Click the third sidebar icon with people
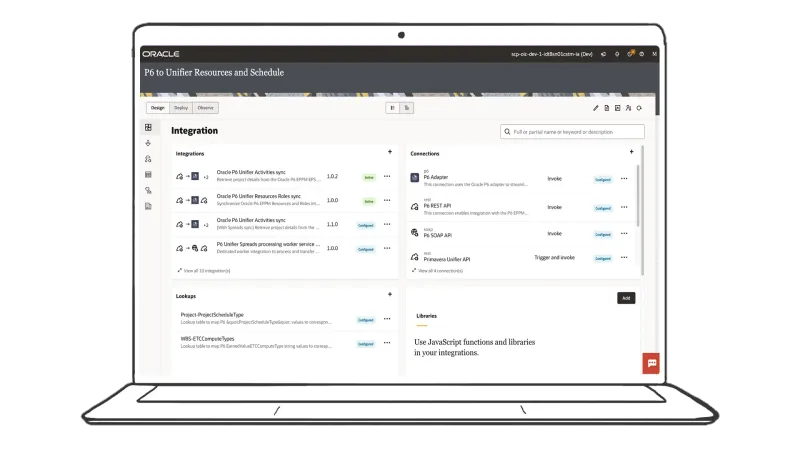 tap(148, 159)
